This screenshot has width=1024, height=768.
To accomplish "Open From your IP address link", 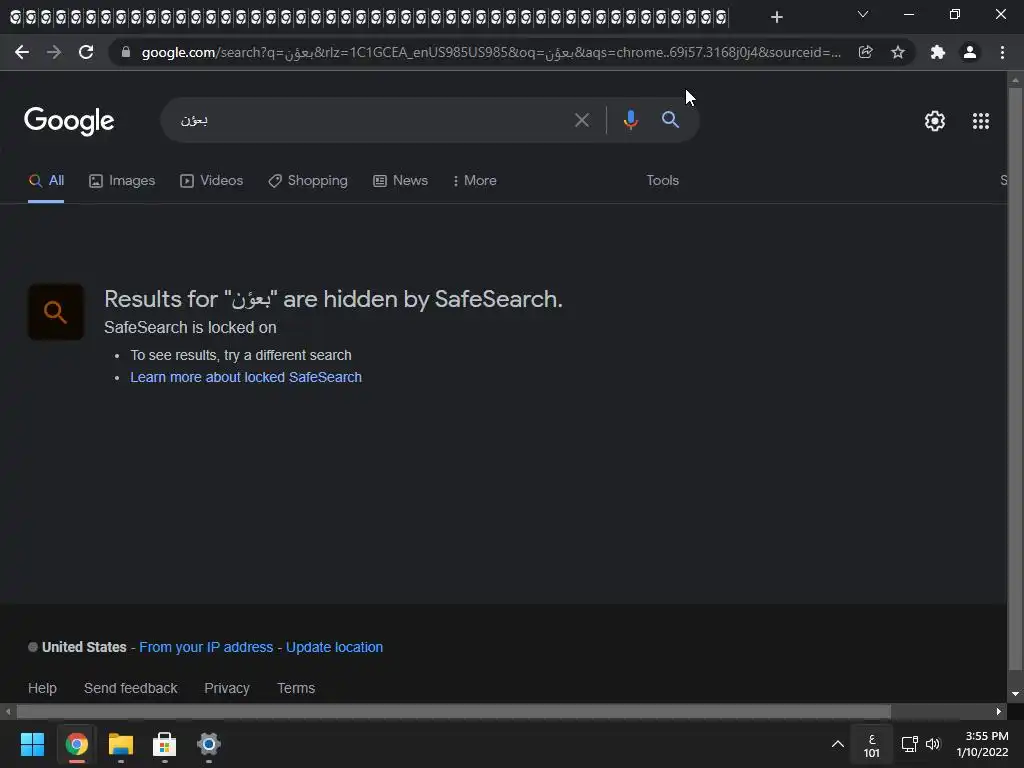I will click(x=206, y=647).
